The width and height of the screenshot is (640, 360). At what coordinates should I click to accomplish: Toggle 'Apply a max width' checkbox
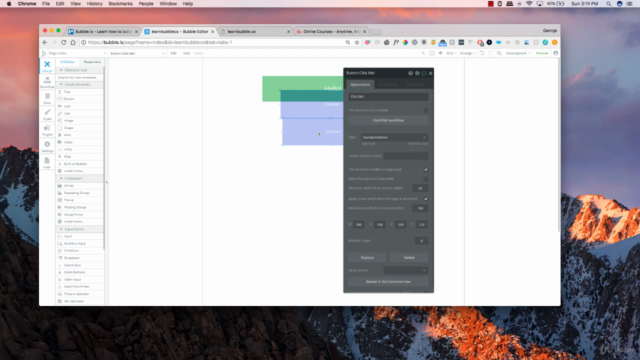tap(426, 199)
